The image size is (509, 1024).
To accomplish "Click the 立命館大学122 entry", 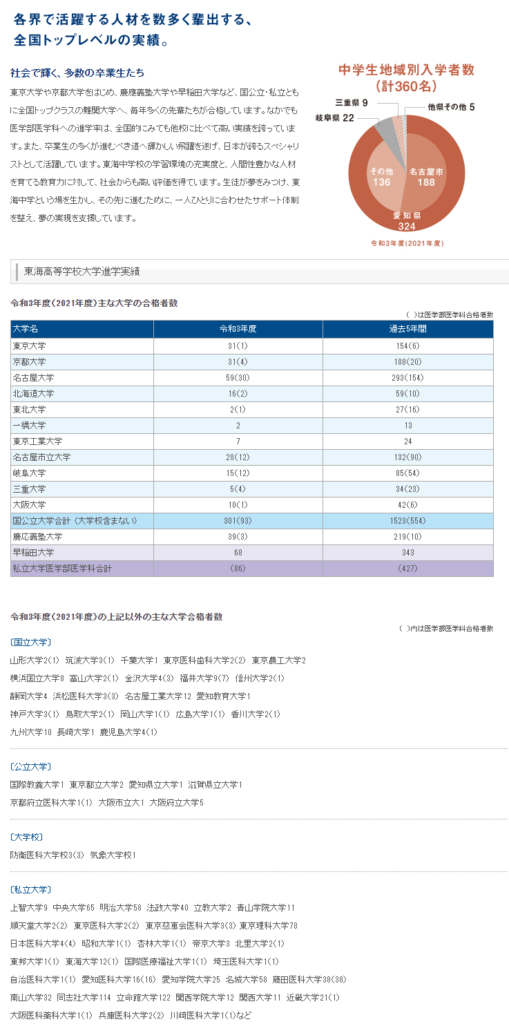I will (143, 998).
